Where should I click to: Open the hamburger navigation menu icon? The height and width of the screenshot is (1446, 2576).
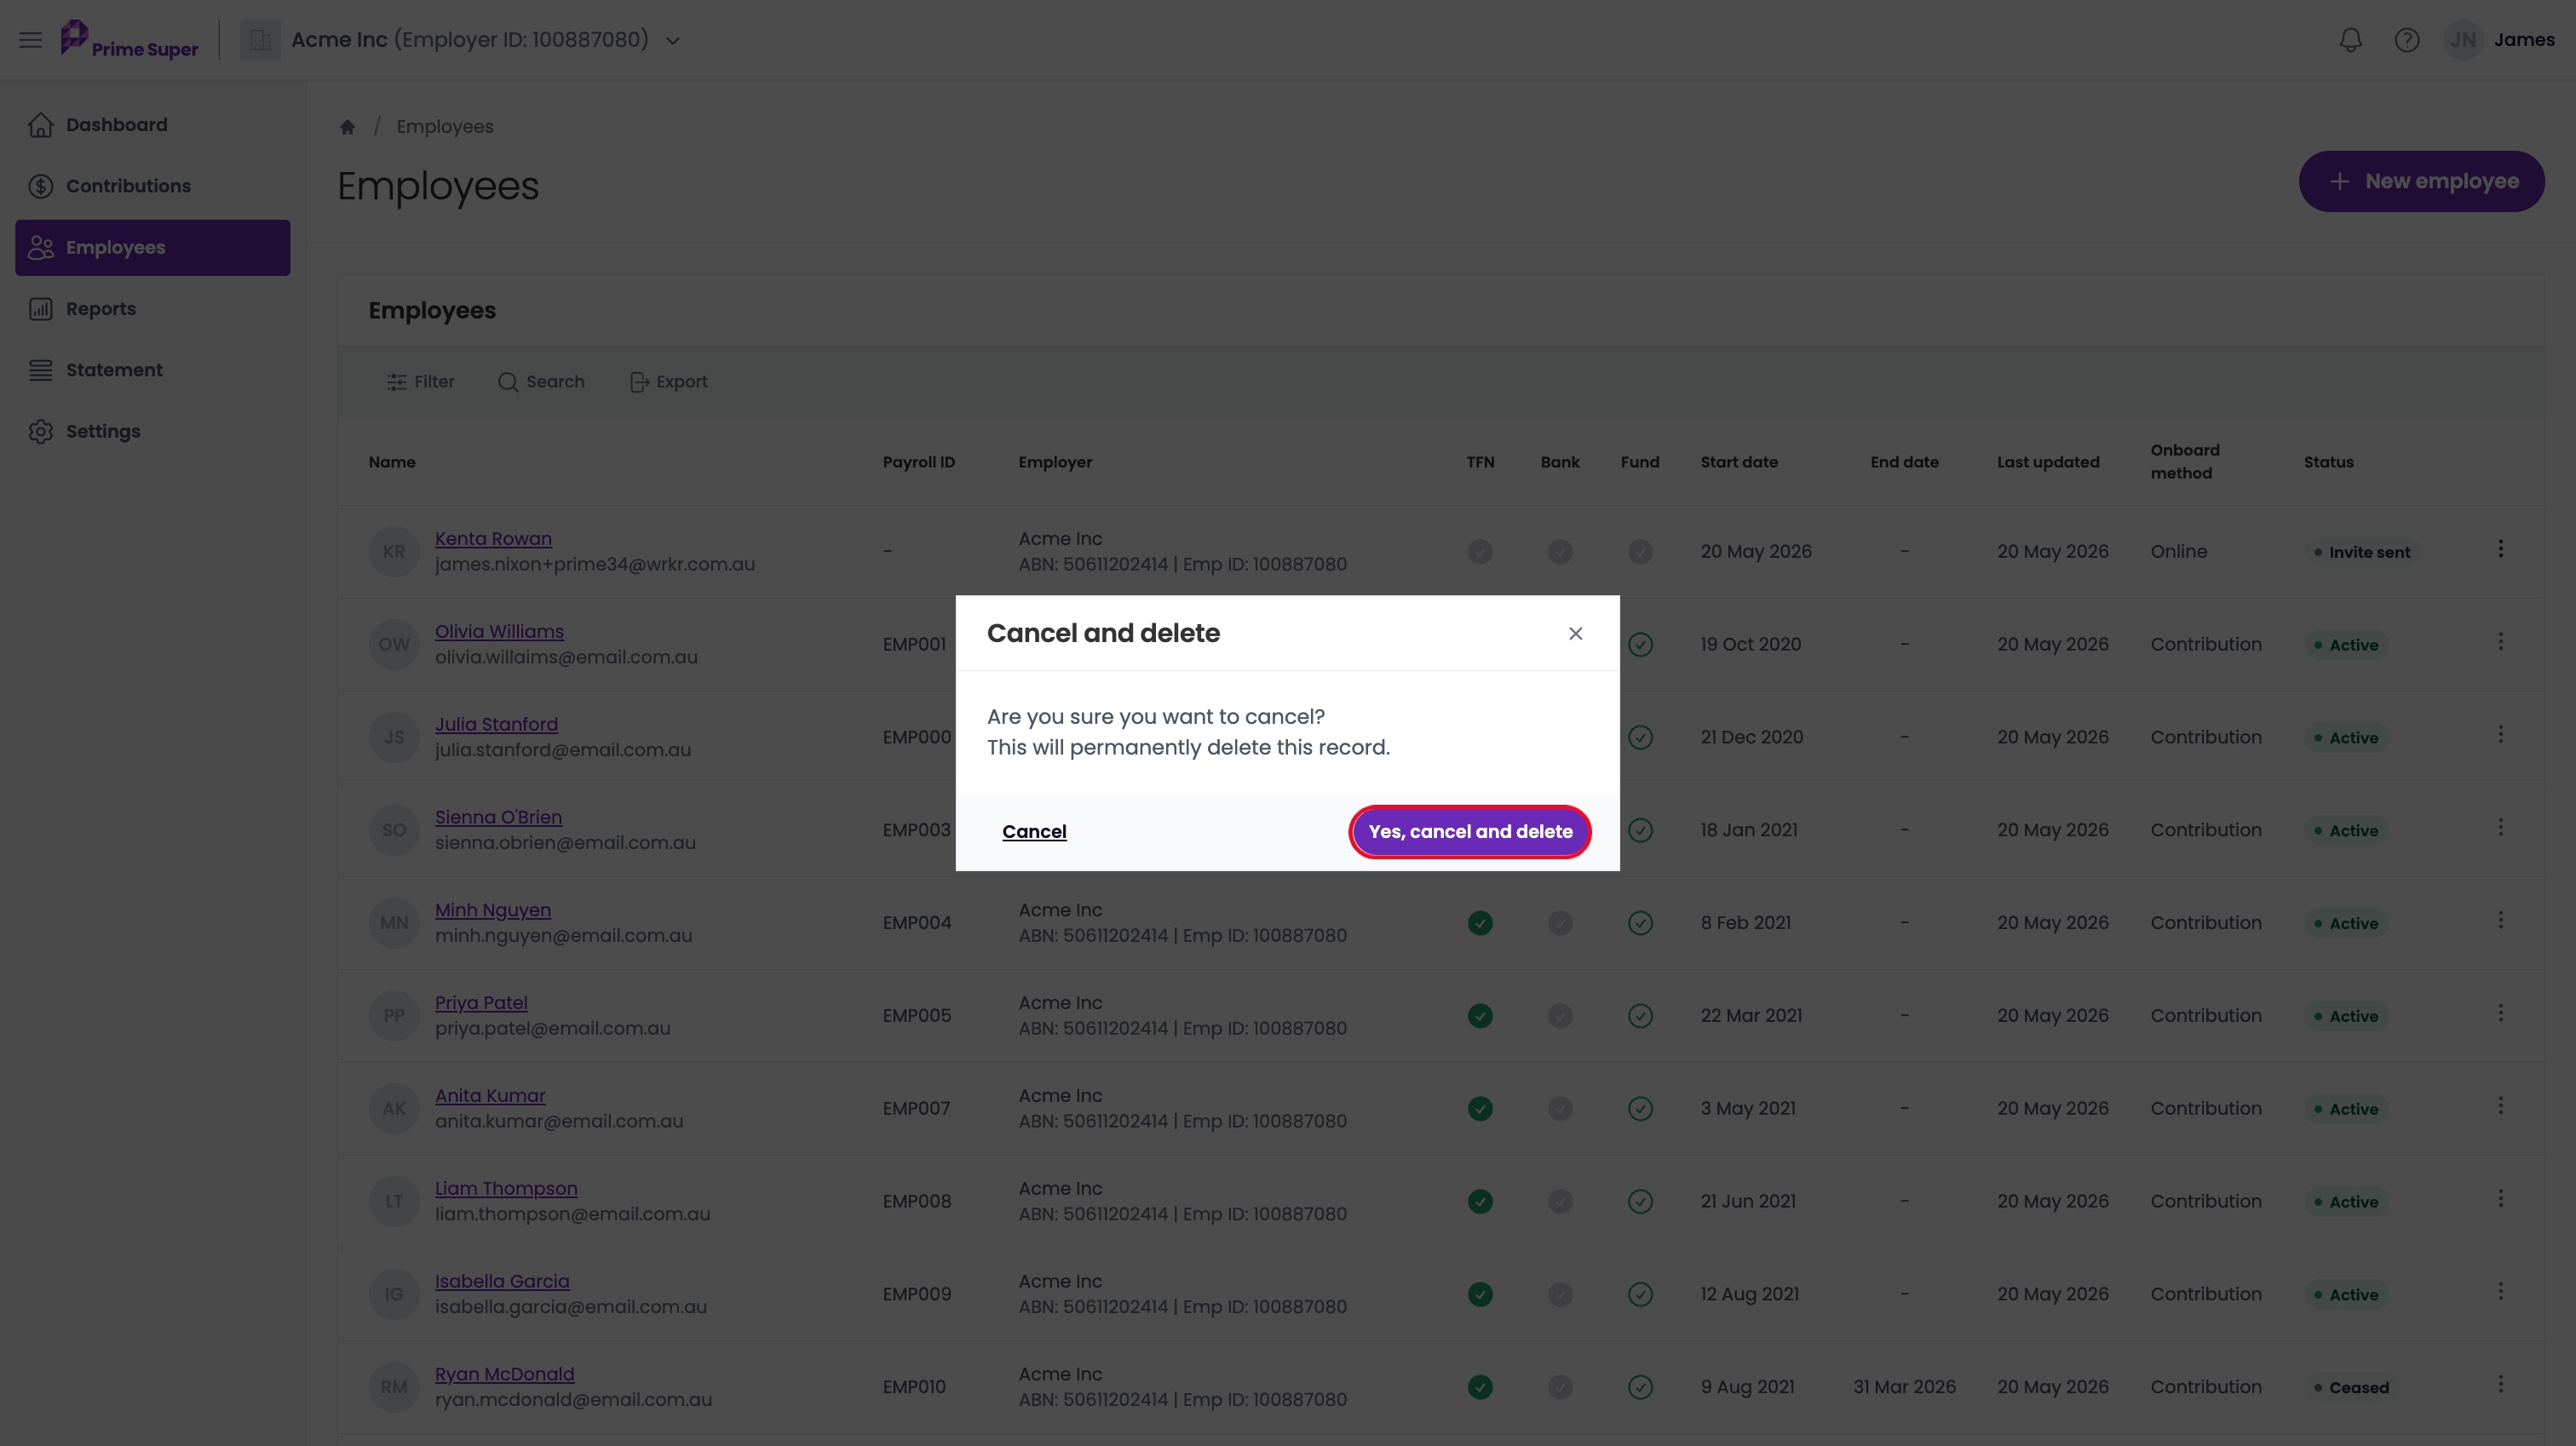[x=31, y=40]
